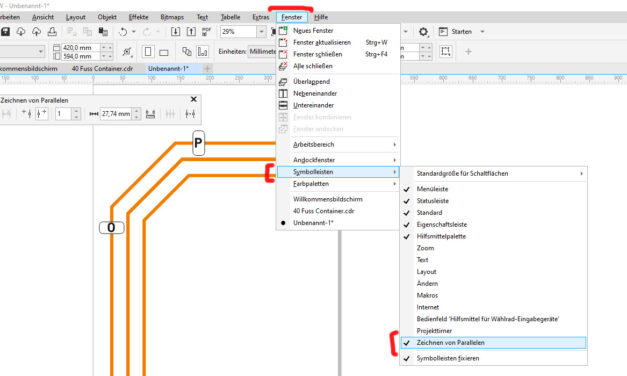Add new document tab with plus
The image size is (627, 376).
pyautogui.click(x=207, y=69)
